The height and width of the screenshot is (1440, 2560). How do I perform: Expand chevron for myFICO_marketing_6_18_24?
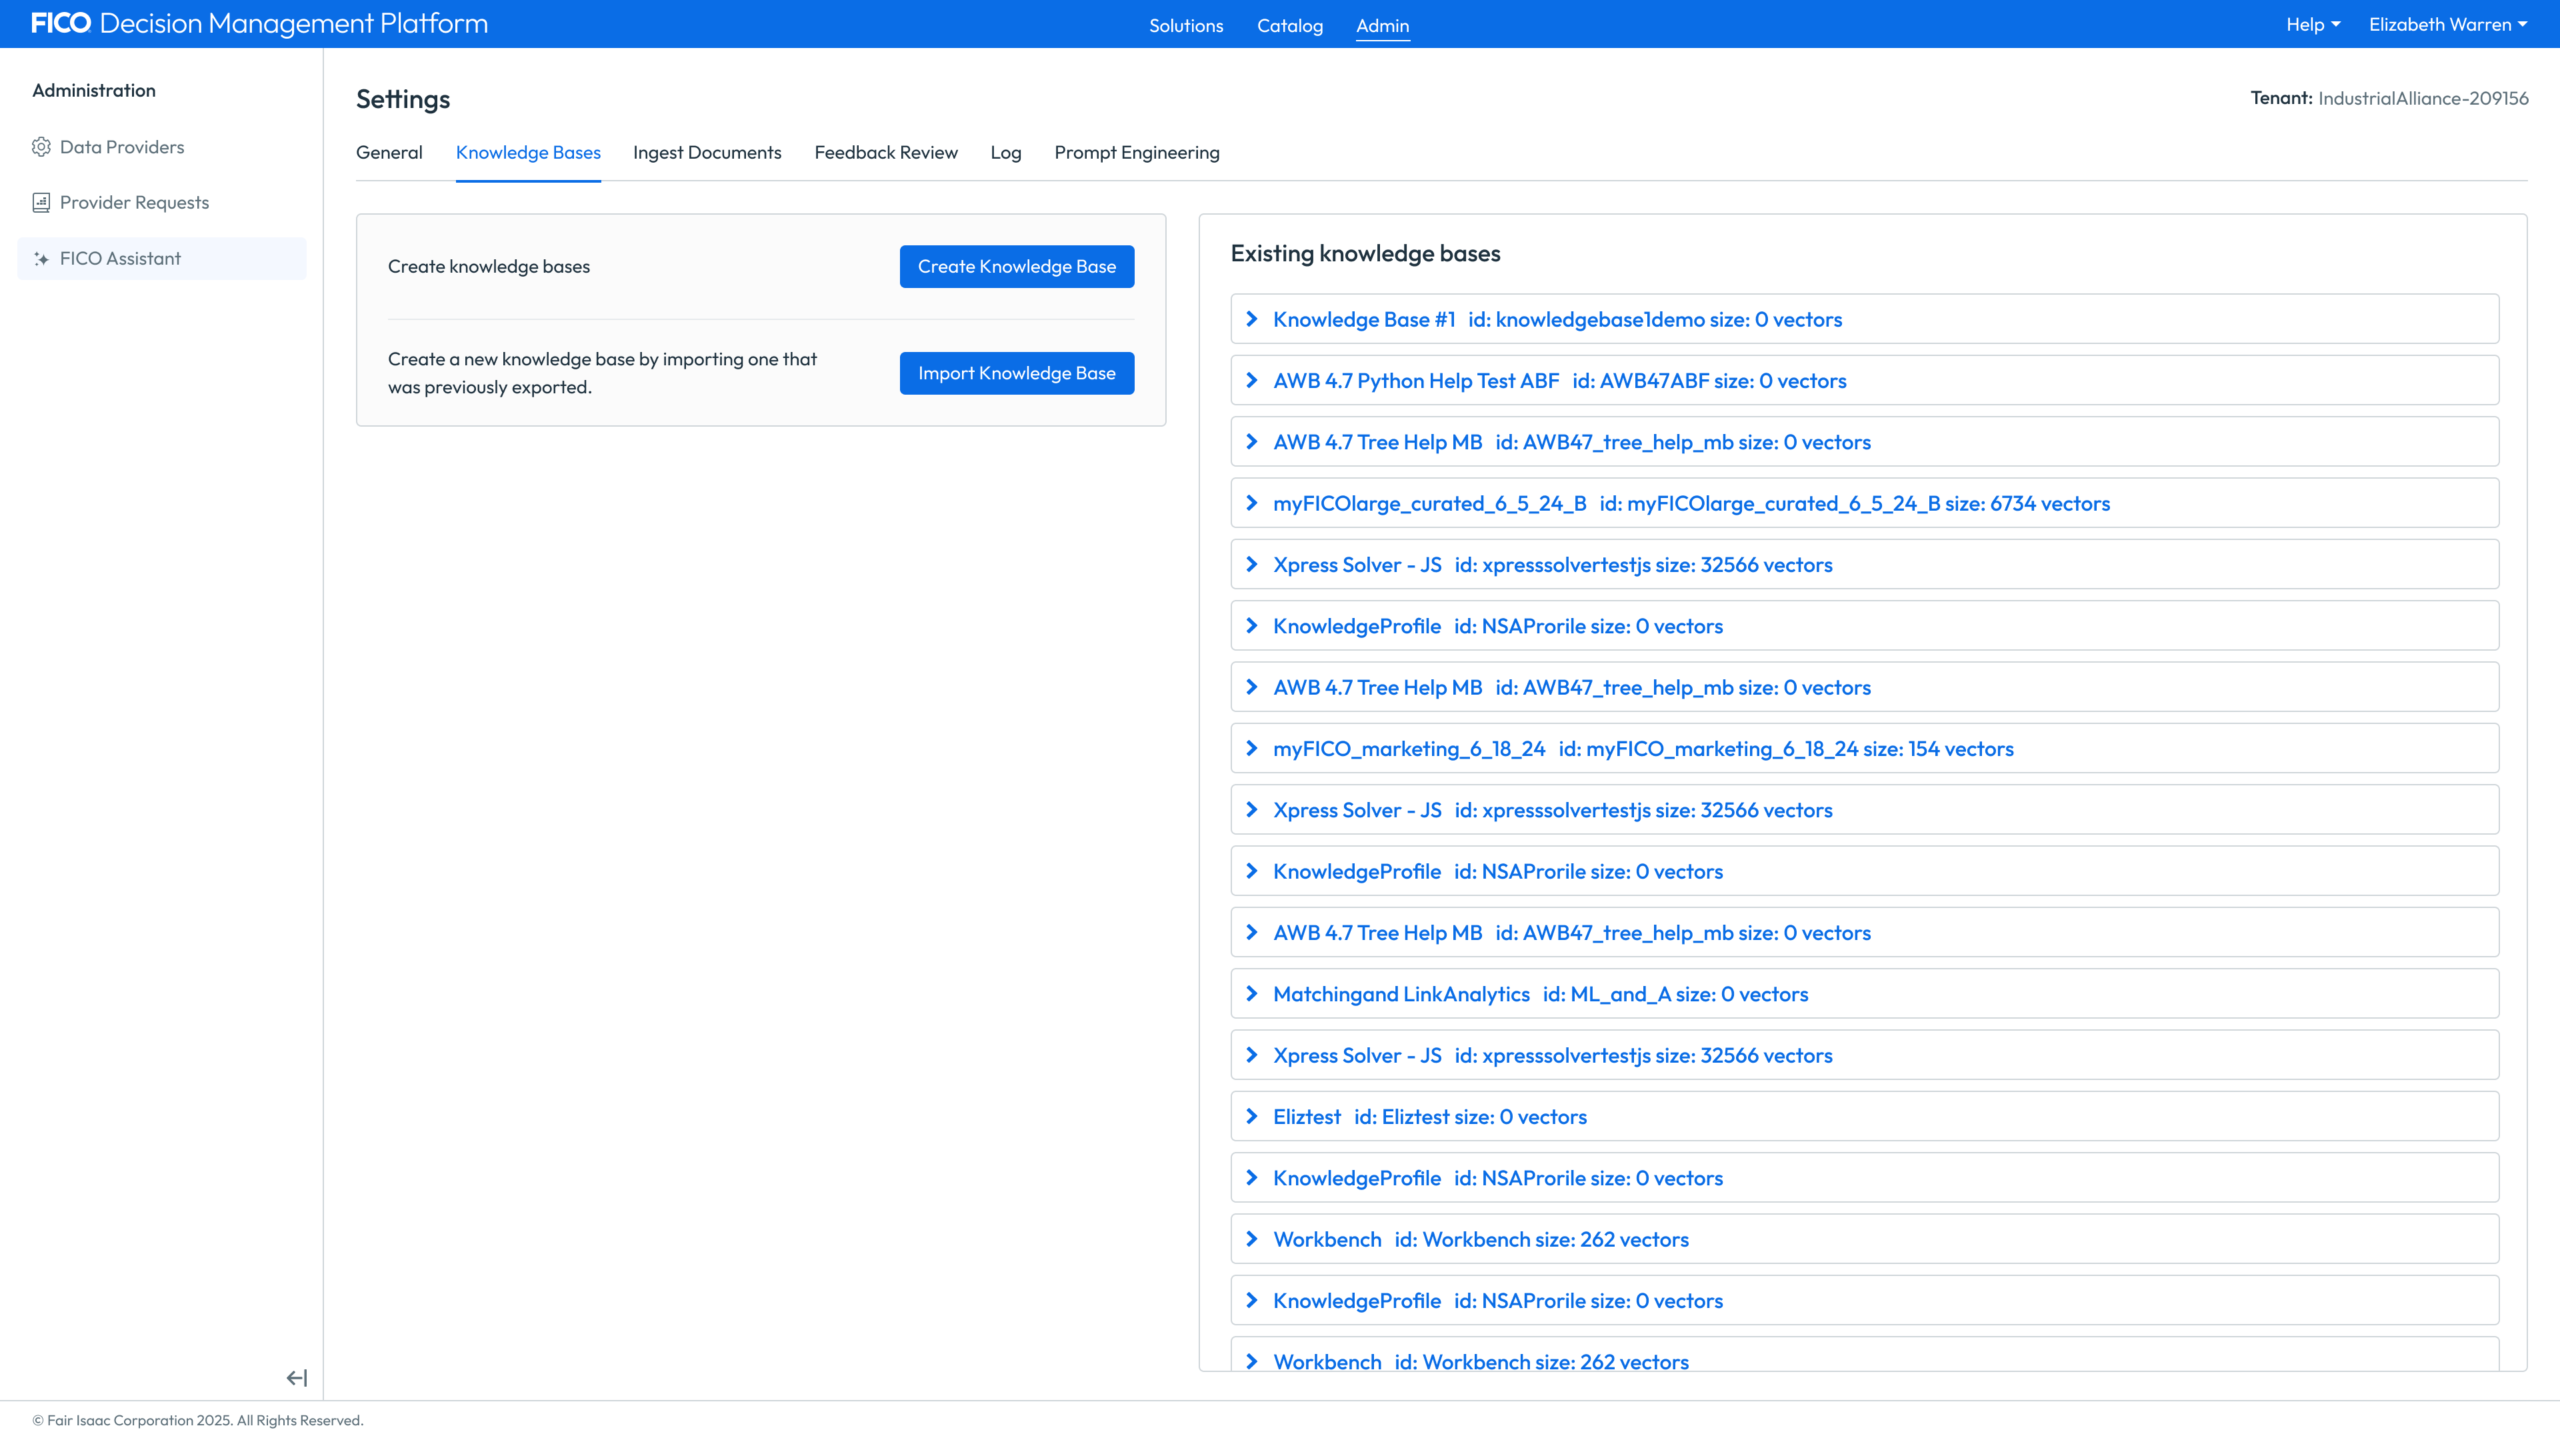click(x=1251, y=748)
